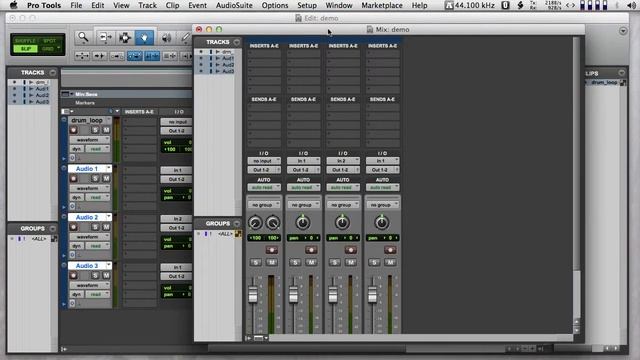Open the Audio 2 track name dropdown arrow

point(109,217)
